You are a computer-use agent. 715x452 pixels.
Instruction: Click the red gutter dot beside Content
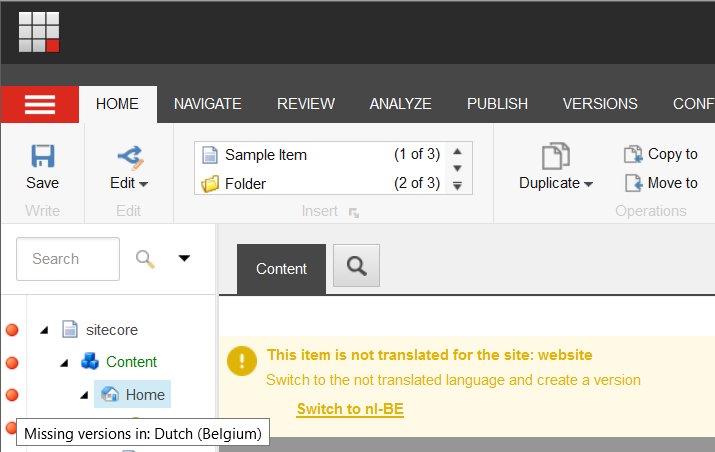(x=12, y=363)
